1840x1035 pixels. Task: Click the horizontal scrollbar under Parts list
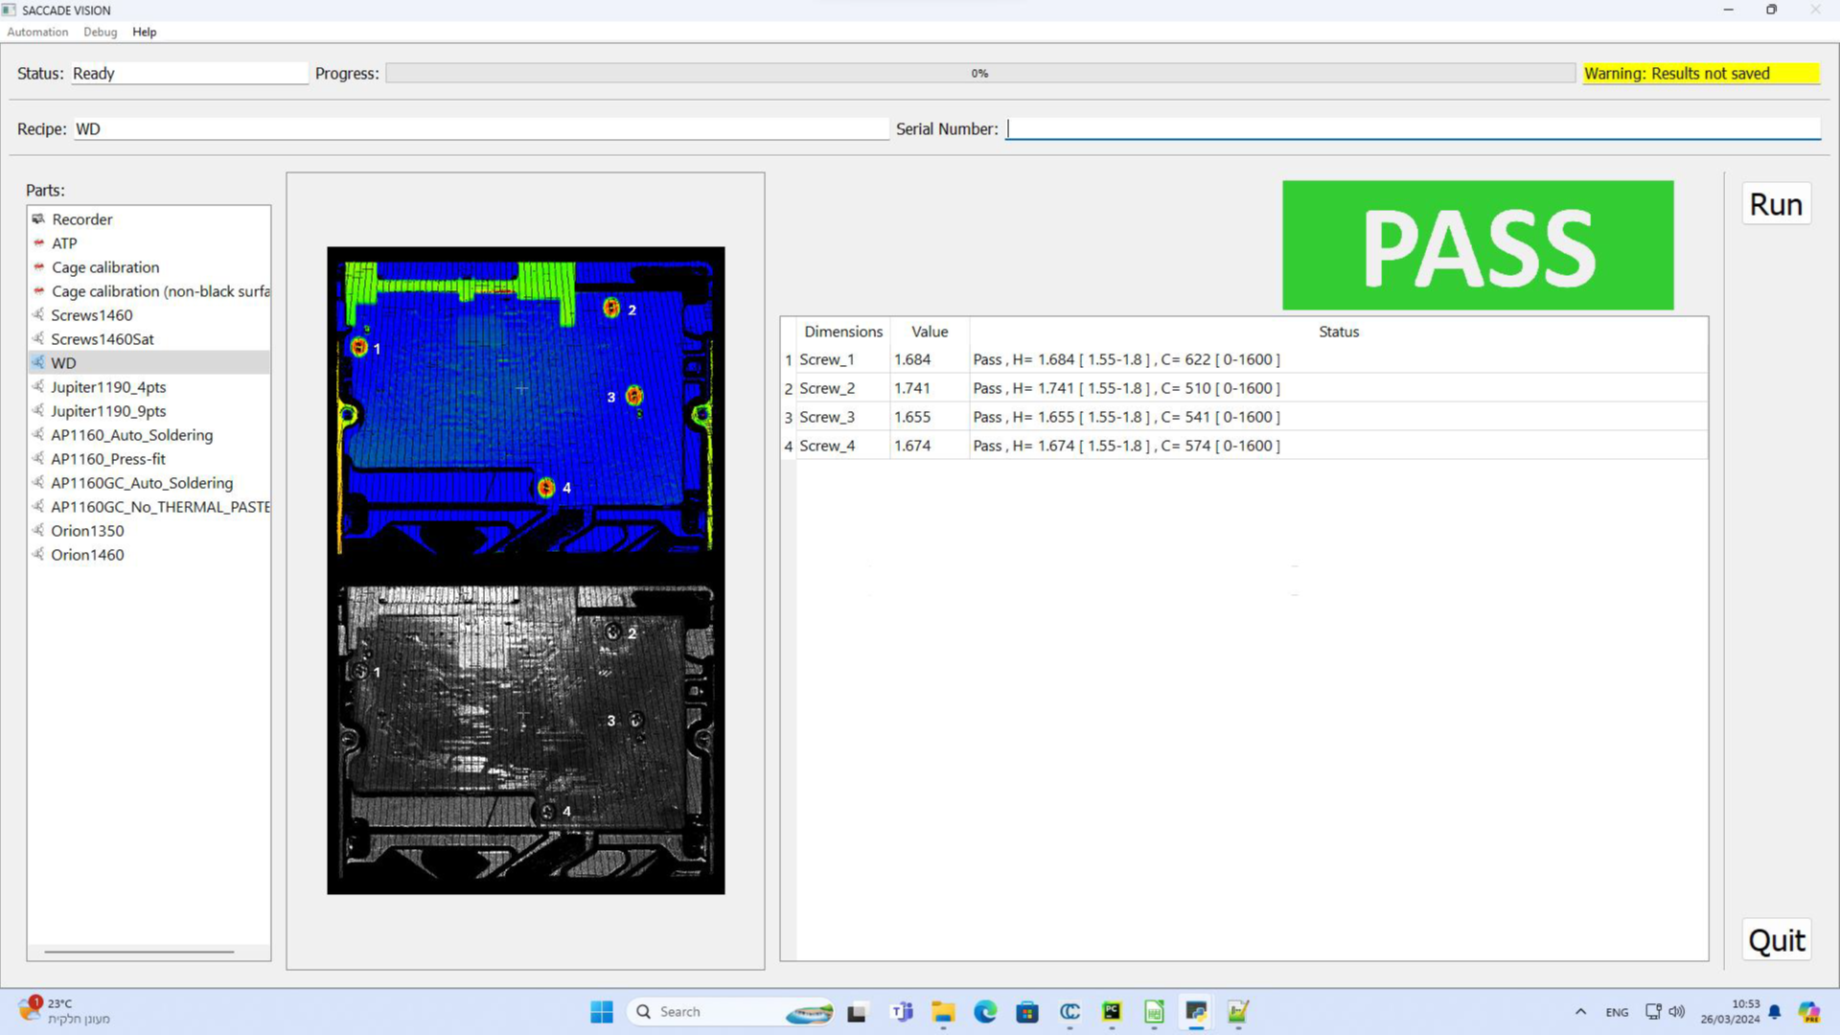click(139, 951)
